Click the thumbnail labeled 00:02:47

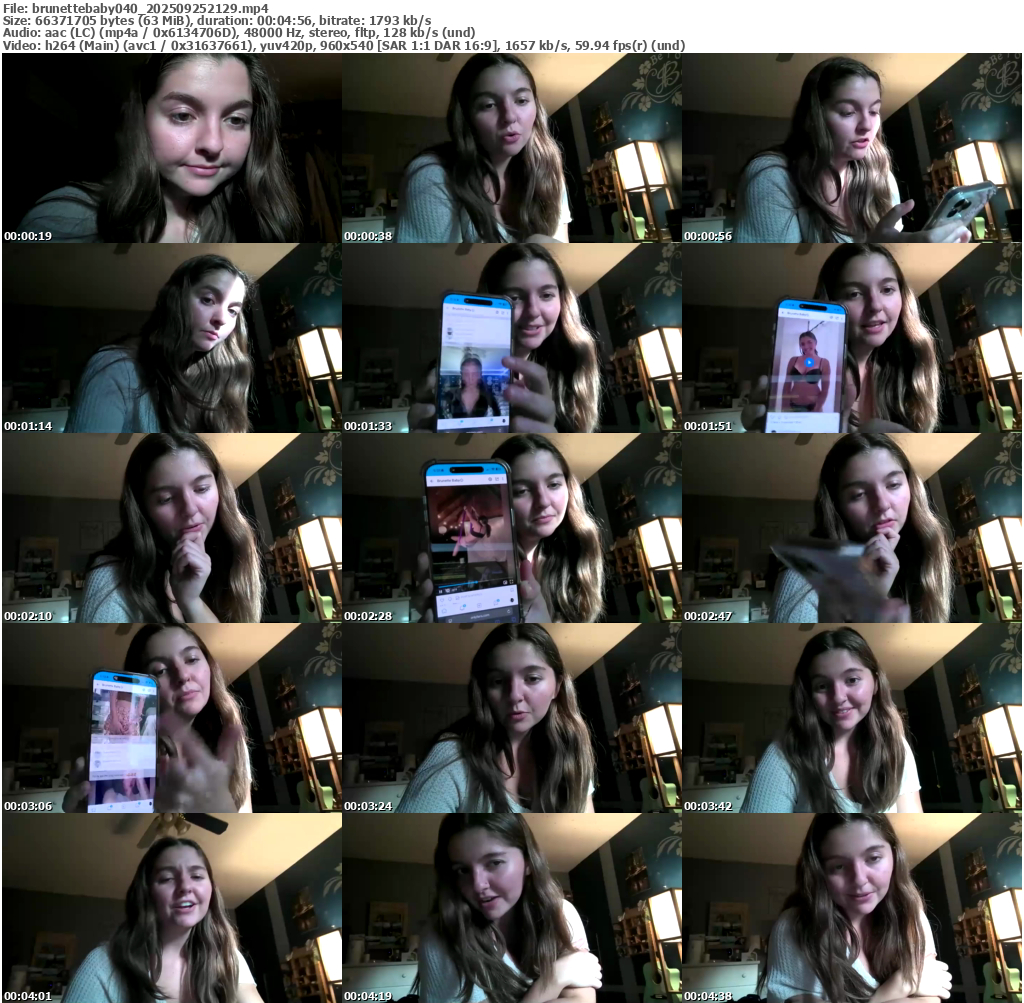click(851, 528)
